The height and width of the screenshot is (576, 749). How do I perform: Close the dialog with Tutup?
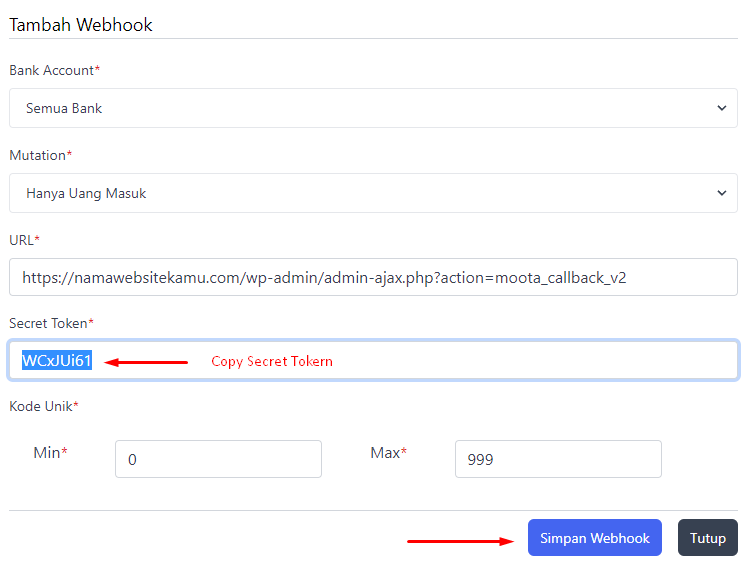pyautogui.click(x=707, y=538)
